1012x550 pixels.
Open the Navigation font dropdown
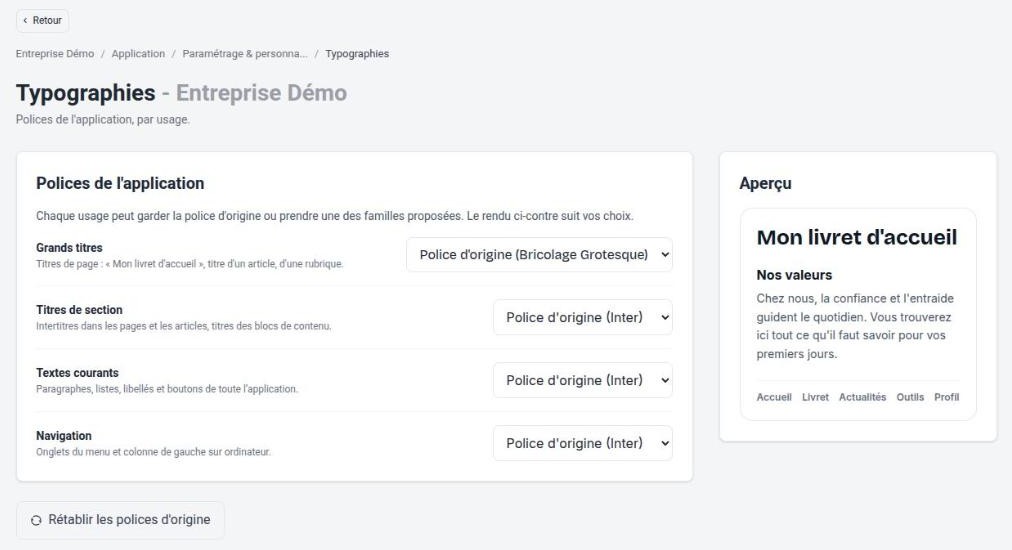[583, 443]
